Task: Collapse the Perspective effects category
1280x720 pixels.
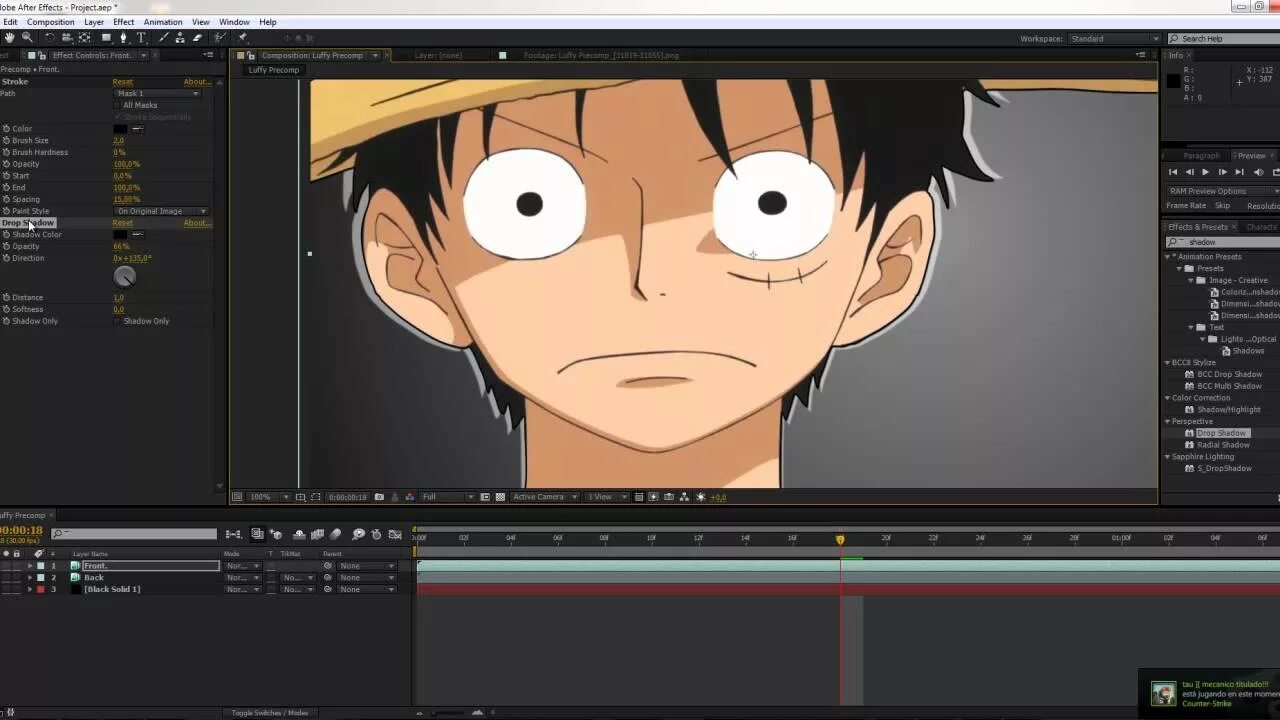Action: 1167,421
